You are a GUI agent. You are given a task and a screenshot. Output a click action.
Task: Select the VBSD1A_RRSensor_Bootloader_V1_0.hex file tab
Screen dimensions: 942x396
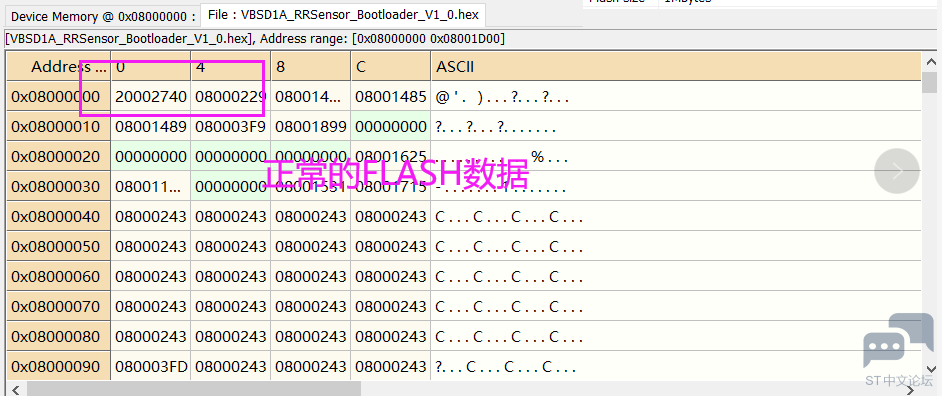(344, 14)
